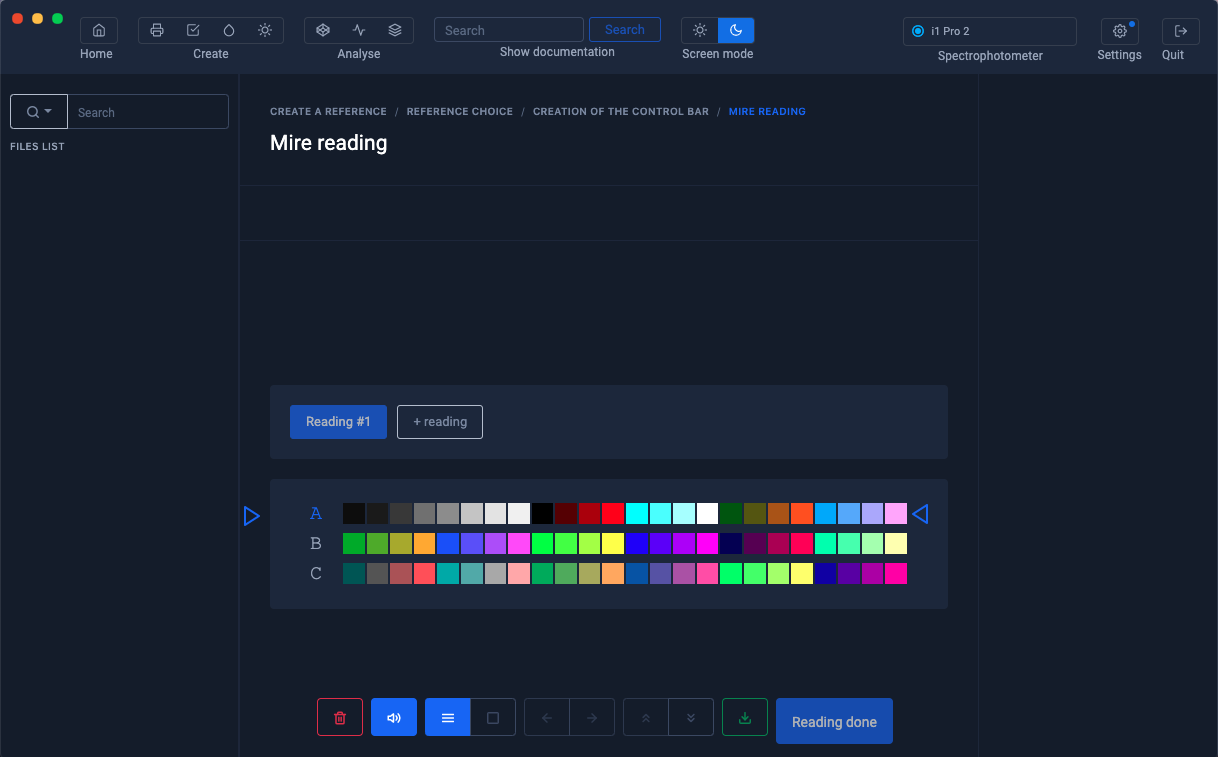Screen dimensions: 1218x757
Task: Go to Reference Choice breadcrumb
Action: click(x=460, y=112)
